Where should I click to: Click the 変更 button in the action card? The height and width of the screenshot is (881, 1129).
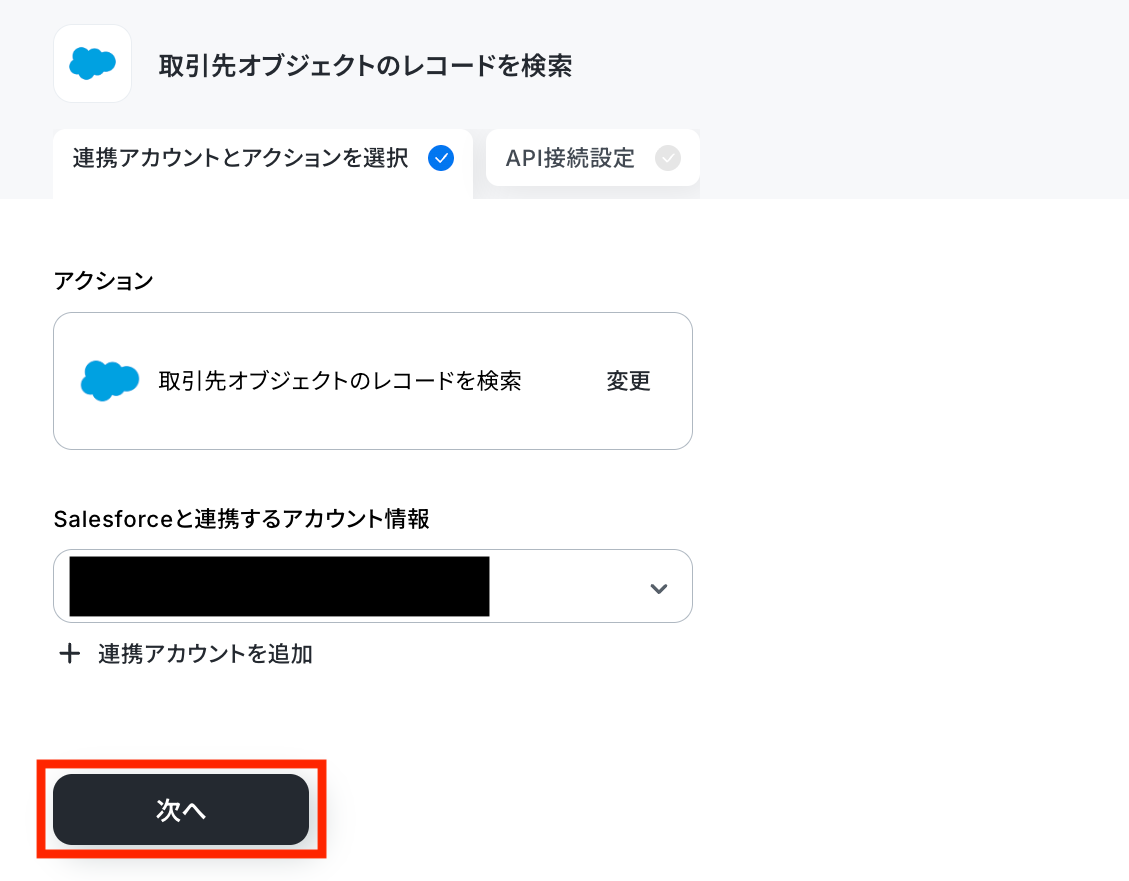click(x=628, y=381)
